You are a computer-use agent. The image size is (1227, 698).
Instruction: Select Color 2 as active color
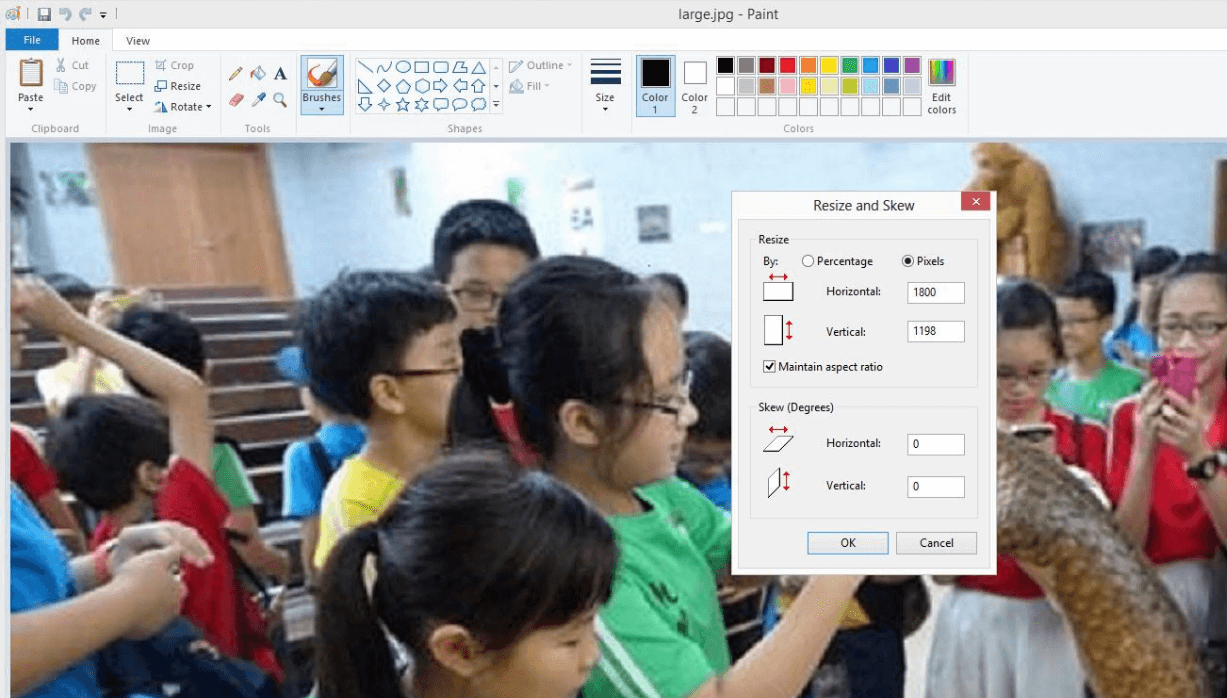tap(695, 85)
